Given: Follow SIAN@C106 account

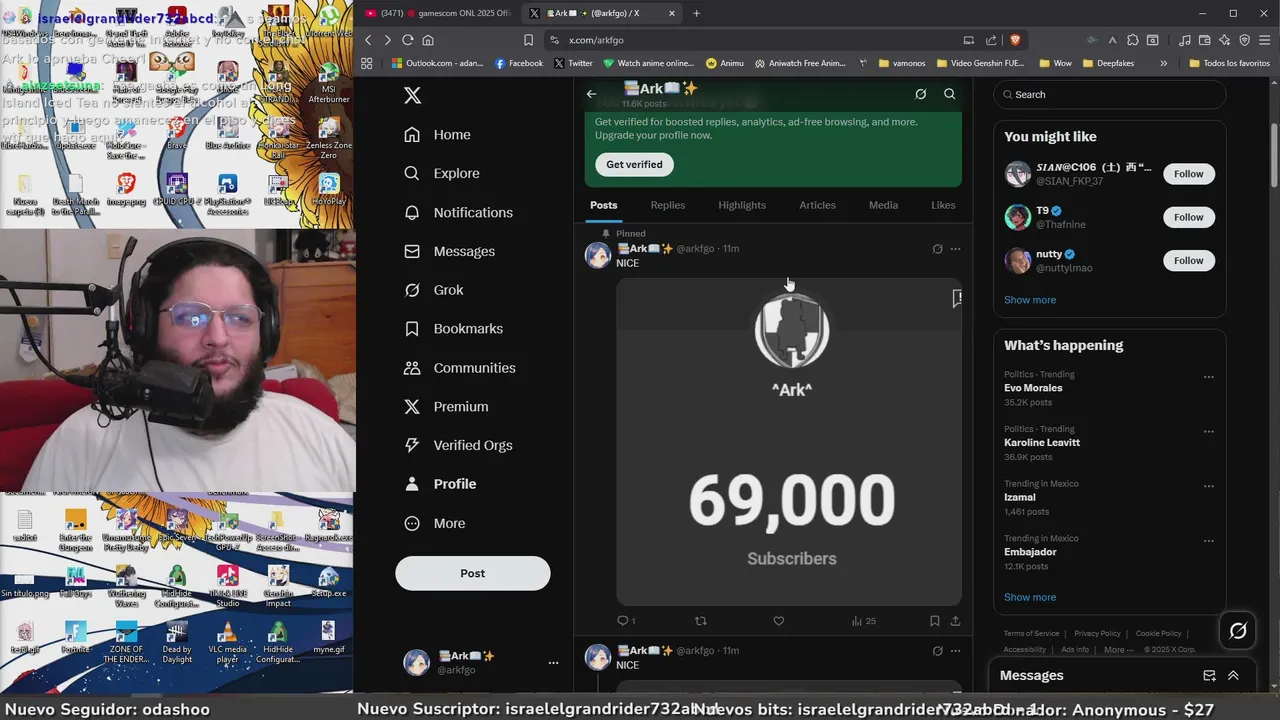Looking at the screenshot, I should point(1189,174).
